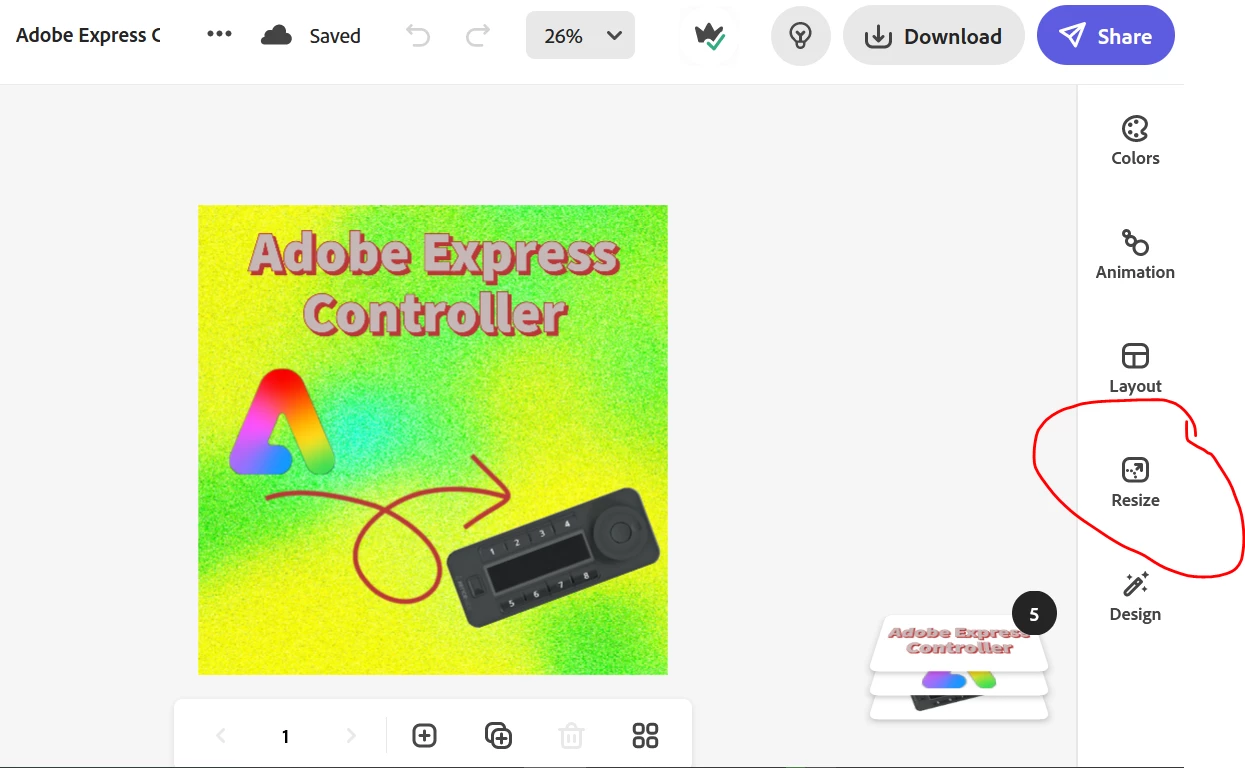This screenshot has width=1245, height=768.
Task: Open the lightbulb tips button
Action: 800,36
